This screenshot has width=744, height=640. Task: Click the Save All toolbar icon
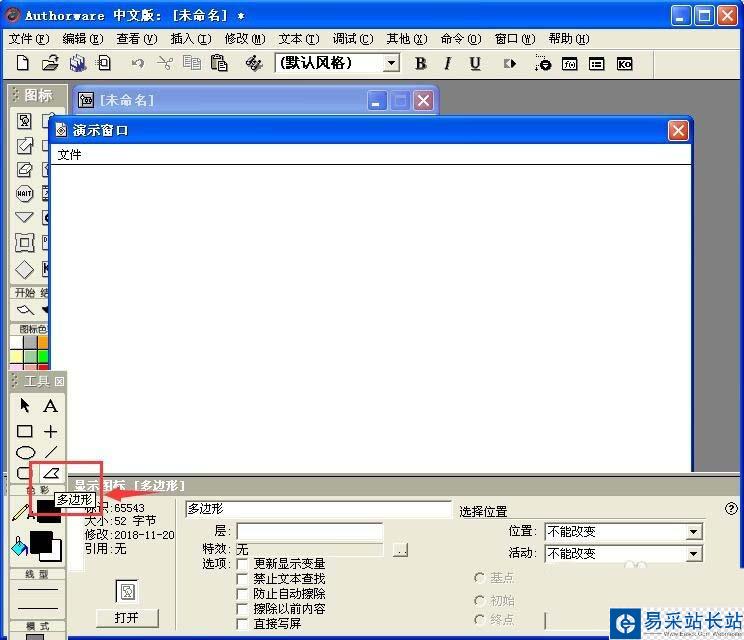[x=78, y=63]
